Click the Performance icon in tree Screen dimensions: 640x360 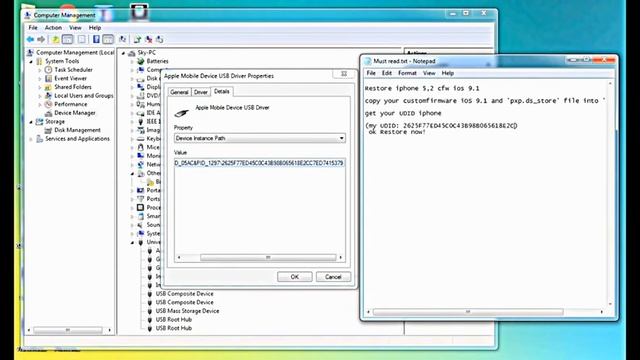point(48,104)
